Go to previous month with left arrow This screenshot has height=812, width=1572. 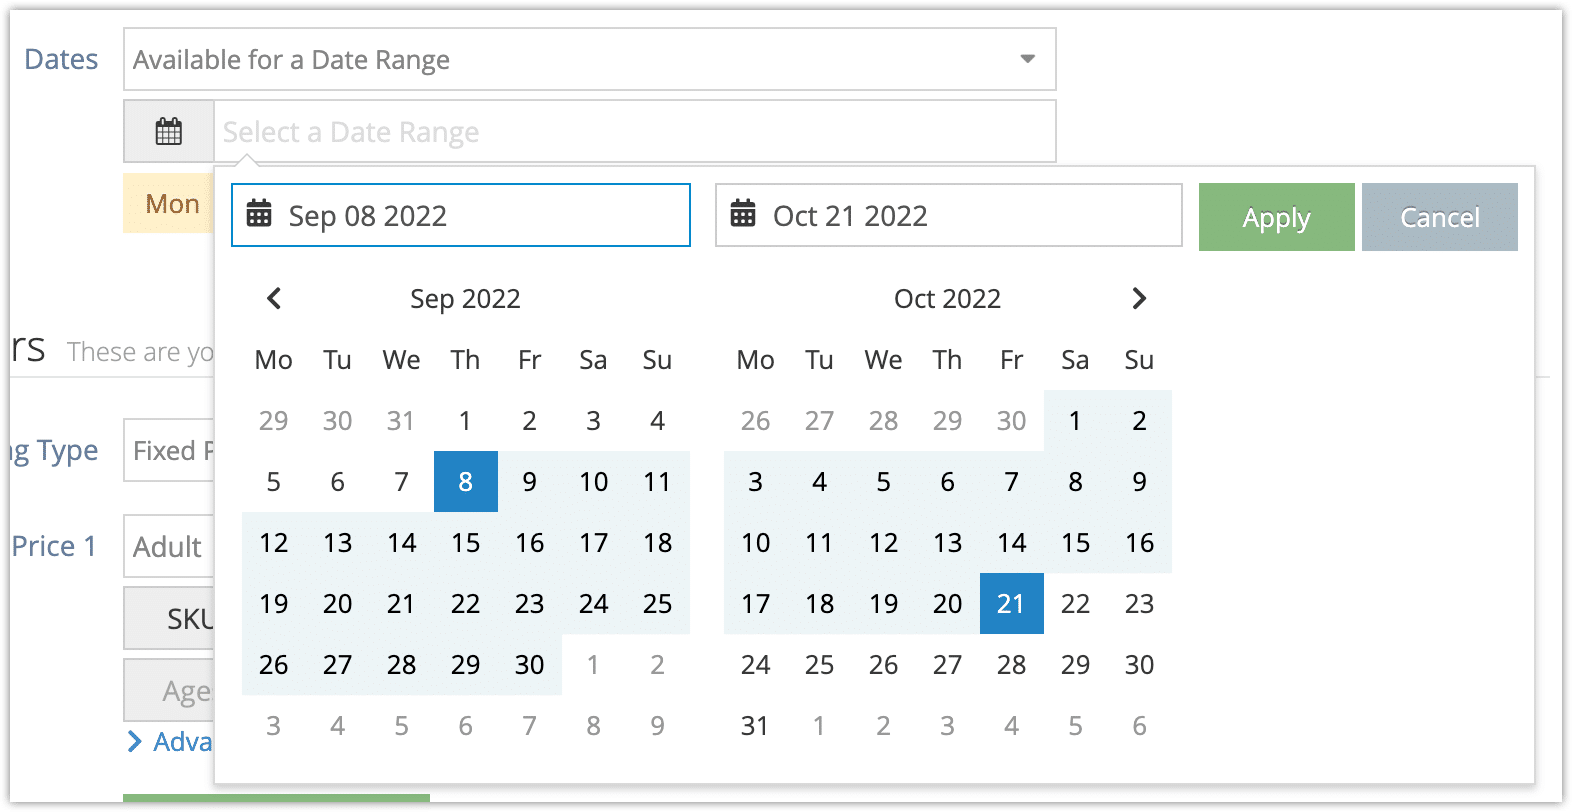(274, 298)
